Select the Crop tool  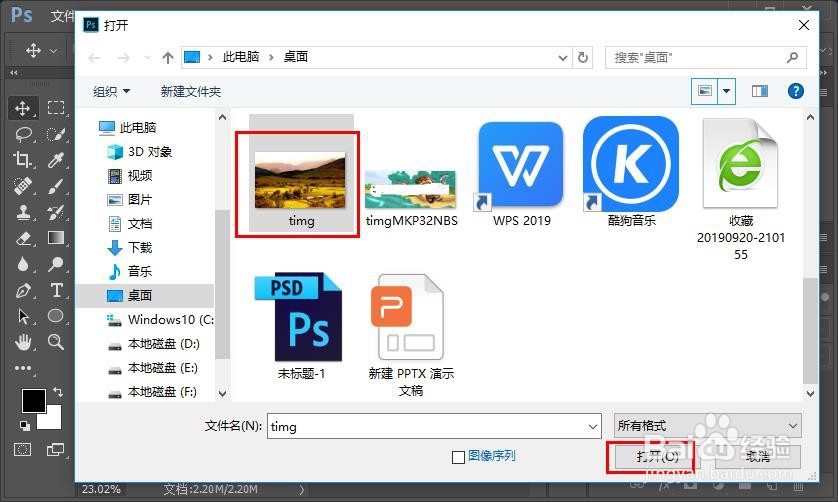pyautogui.click(x=23, y=159)
